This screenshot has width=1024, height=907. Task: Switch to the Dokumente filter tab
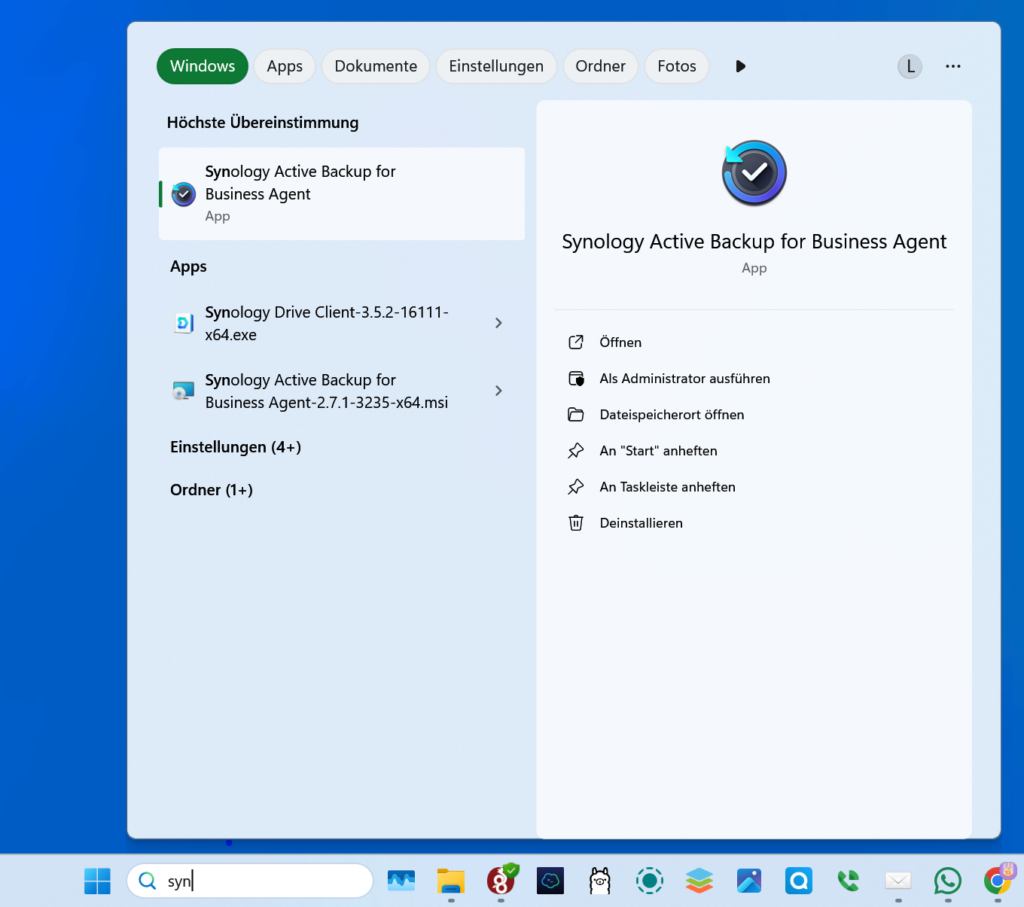376,66
